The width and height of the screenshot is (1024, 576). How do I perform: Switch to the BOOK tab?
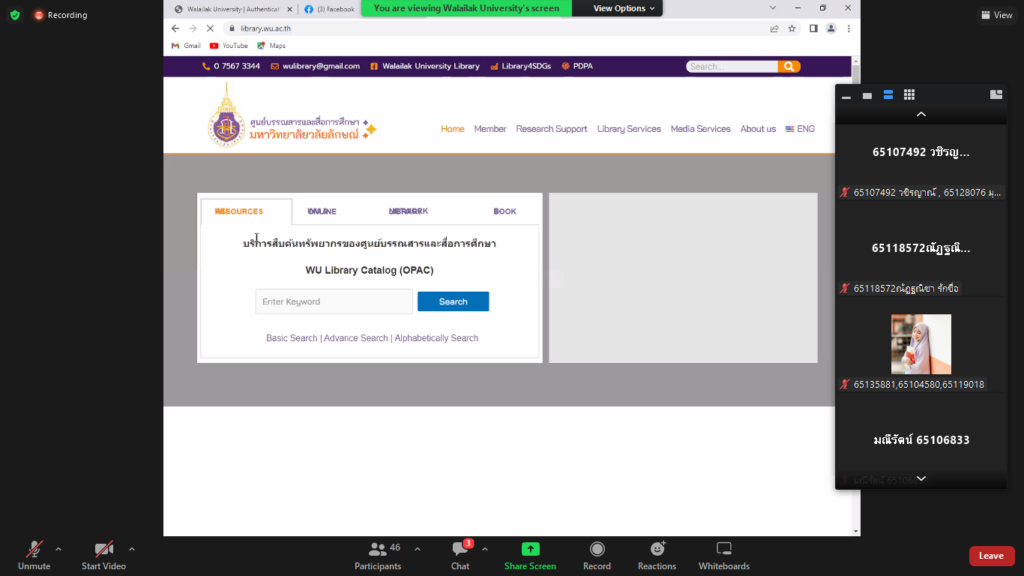[x=505, y=212]
